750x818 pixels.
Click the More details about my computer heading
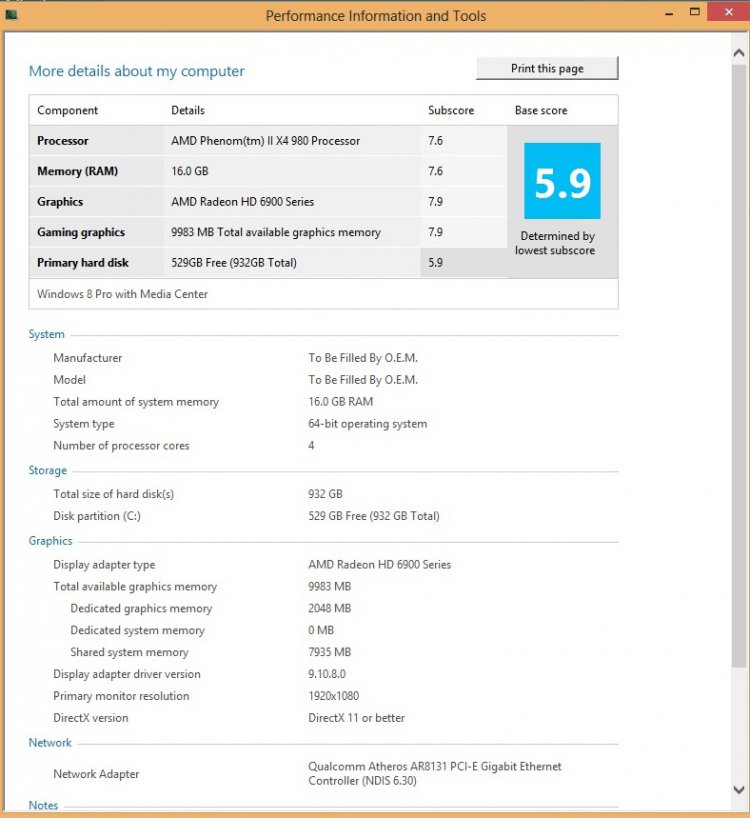tap(136, 71)
